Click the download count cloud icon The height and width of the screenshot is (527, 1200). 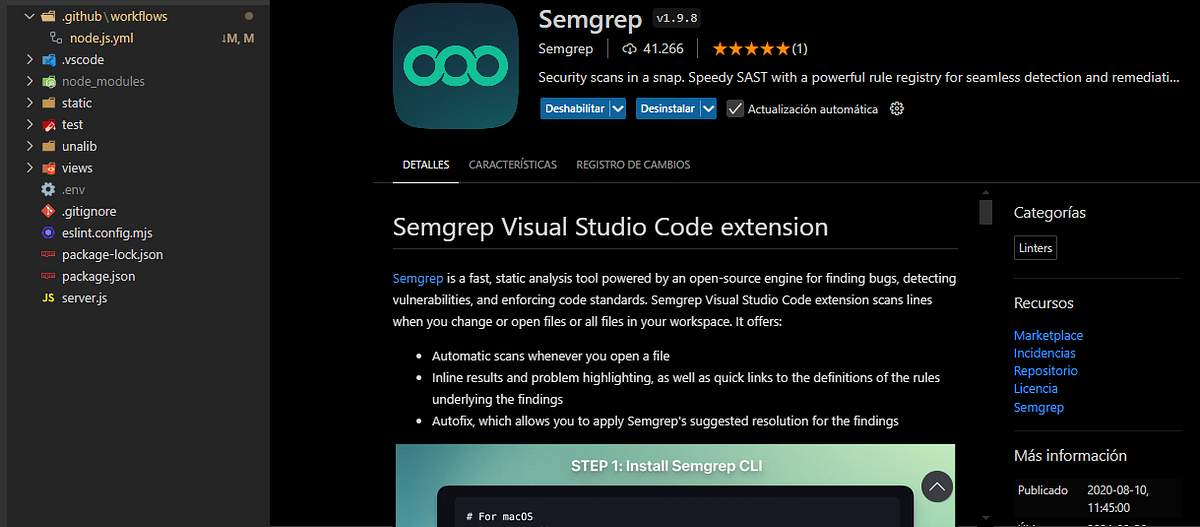click(629, 48)
